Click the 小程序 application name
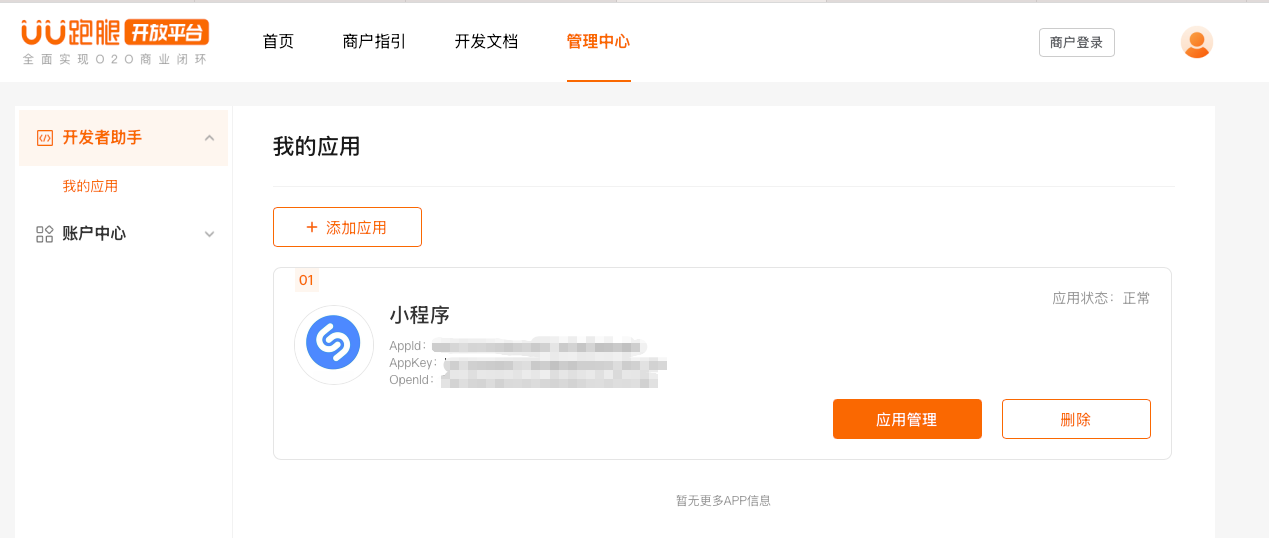 pyautogui.click(x=419, y=315)
